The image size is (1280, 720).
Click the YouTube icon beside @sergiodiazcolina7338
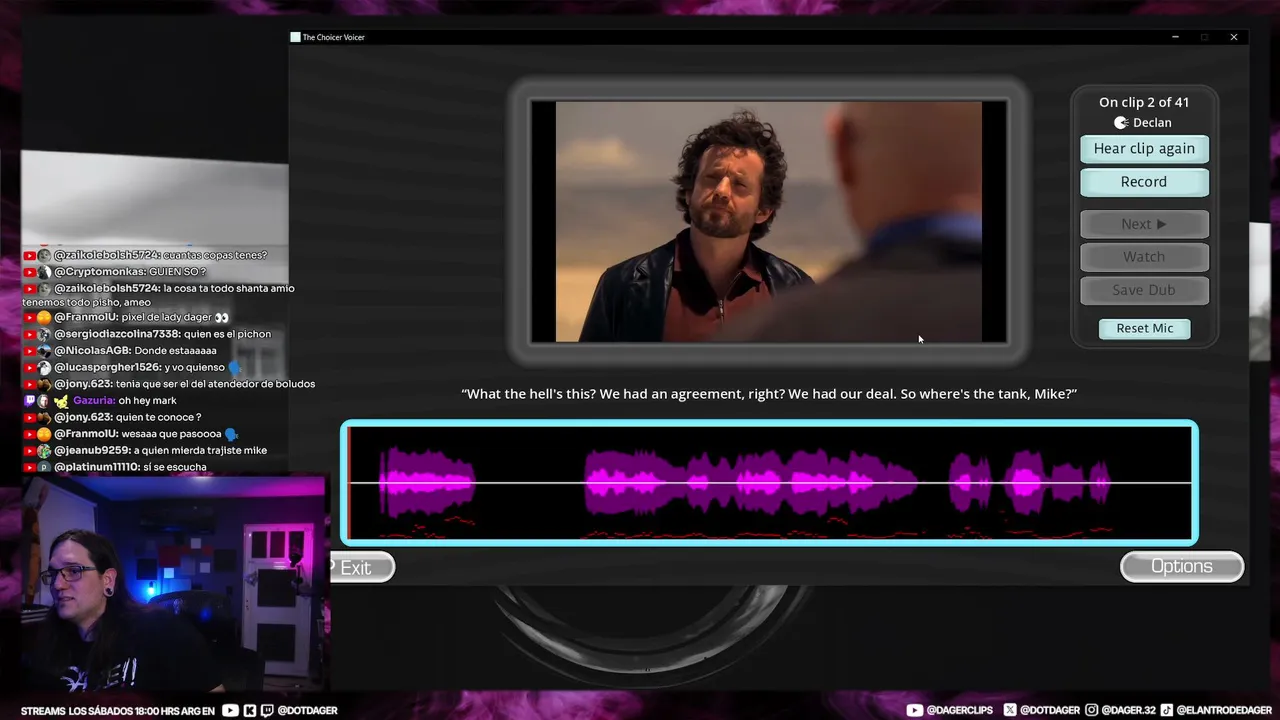point(29,334)
